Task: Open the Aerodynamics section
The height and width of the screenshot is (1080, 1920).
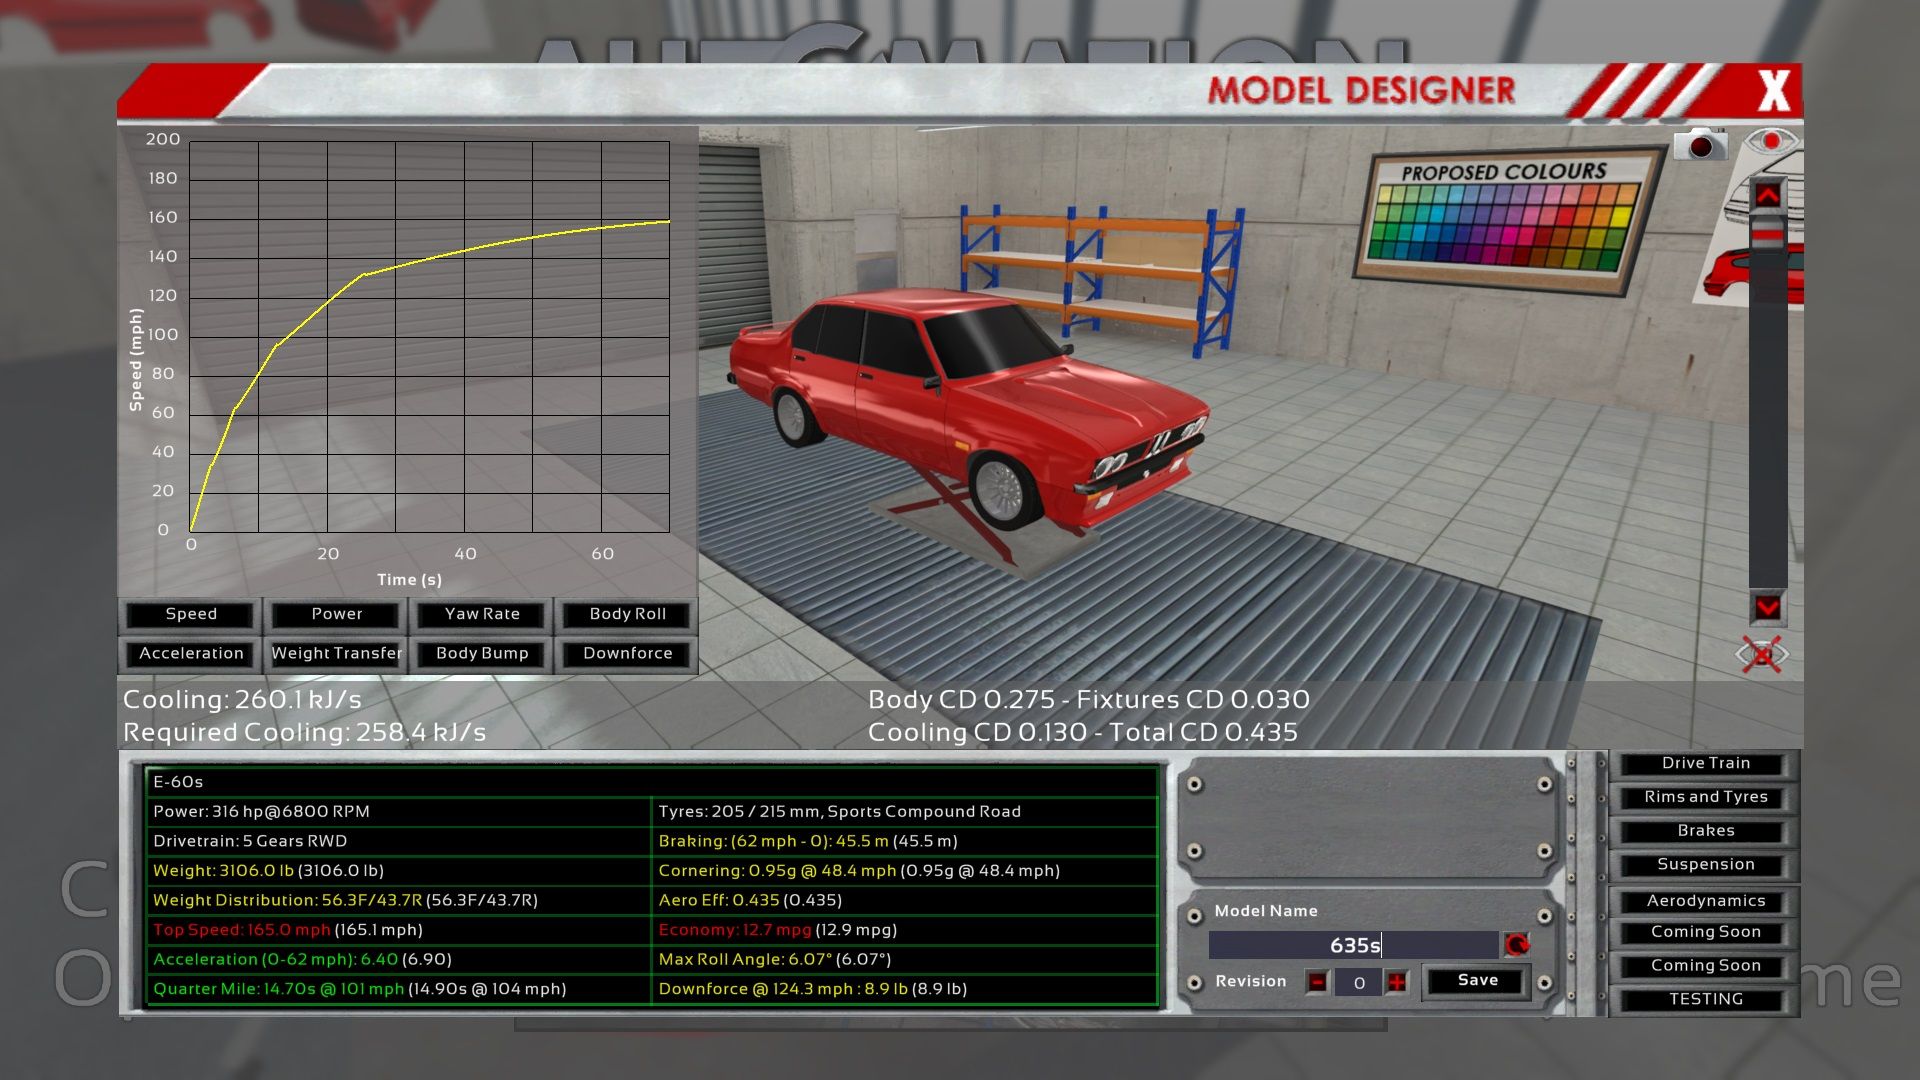Action: [1705, 901]
